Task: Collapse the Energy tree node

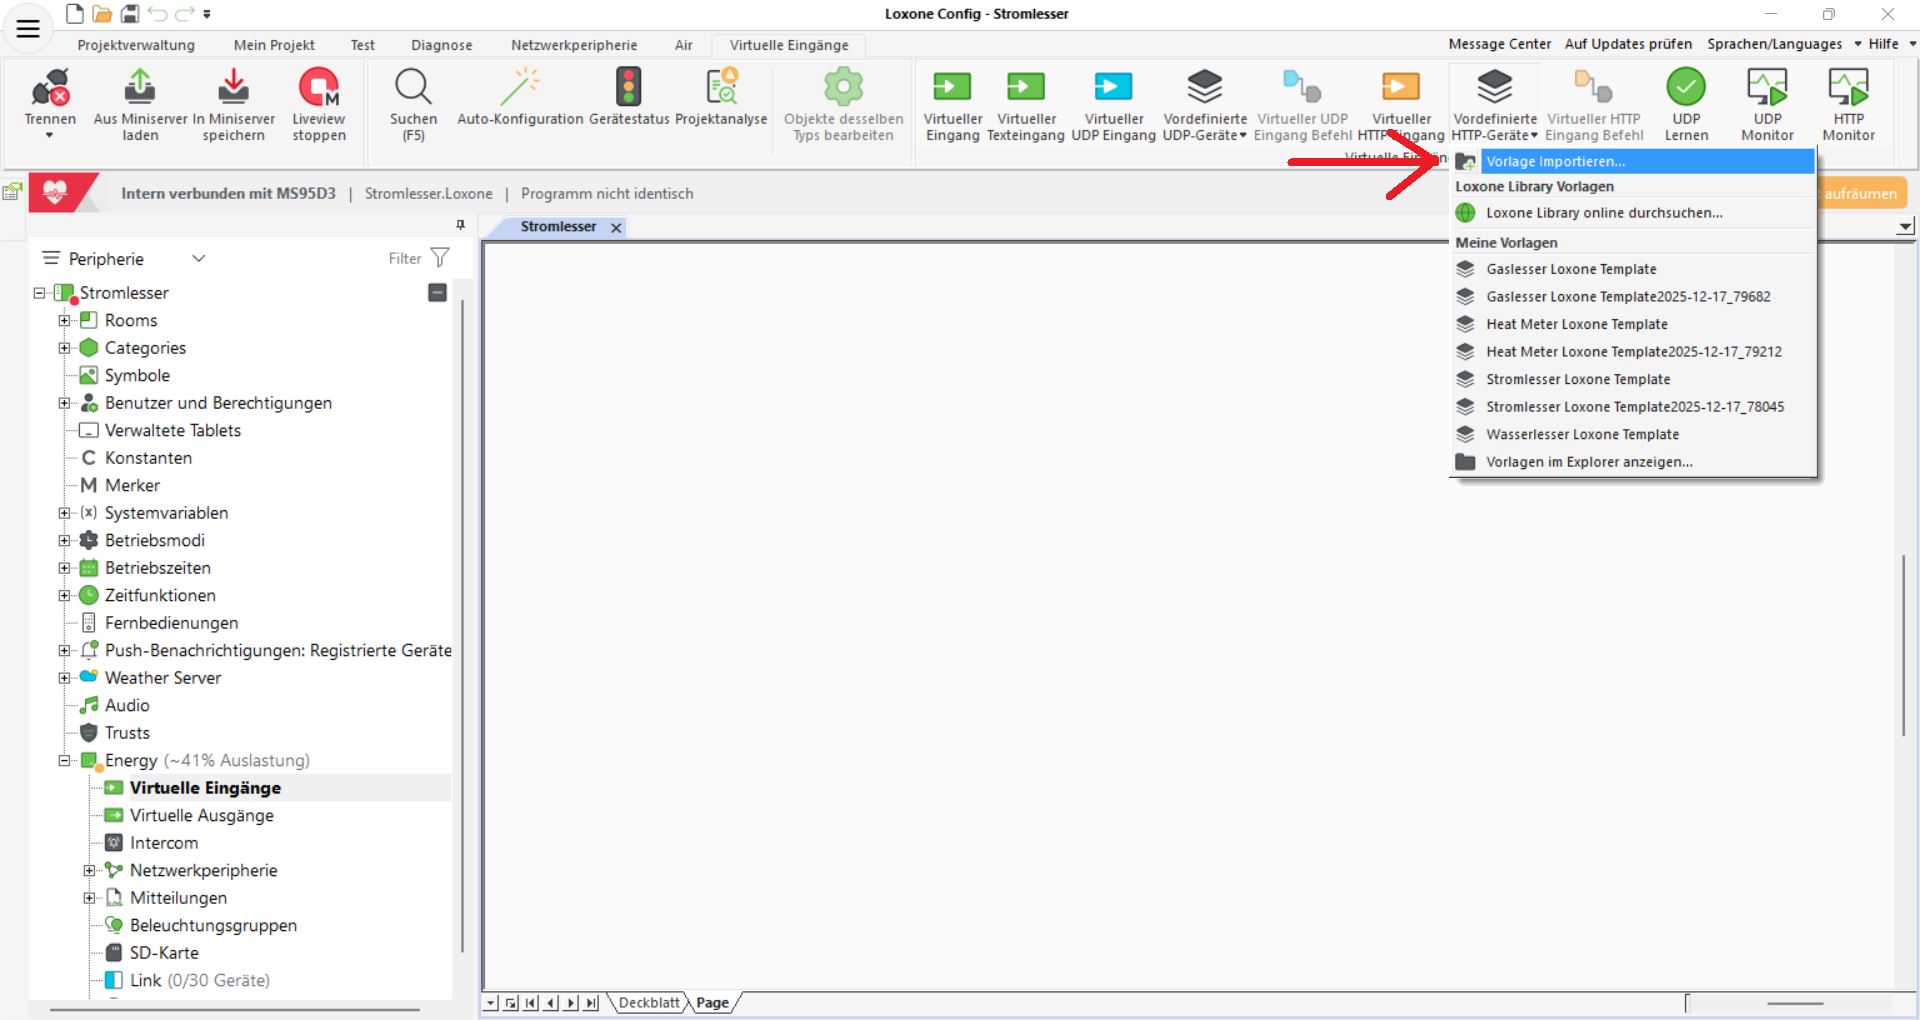Action: [64, 761]
